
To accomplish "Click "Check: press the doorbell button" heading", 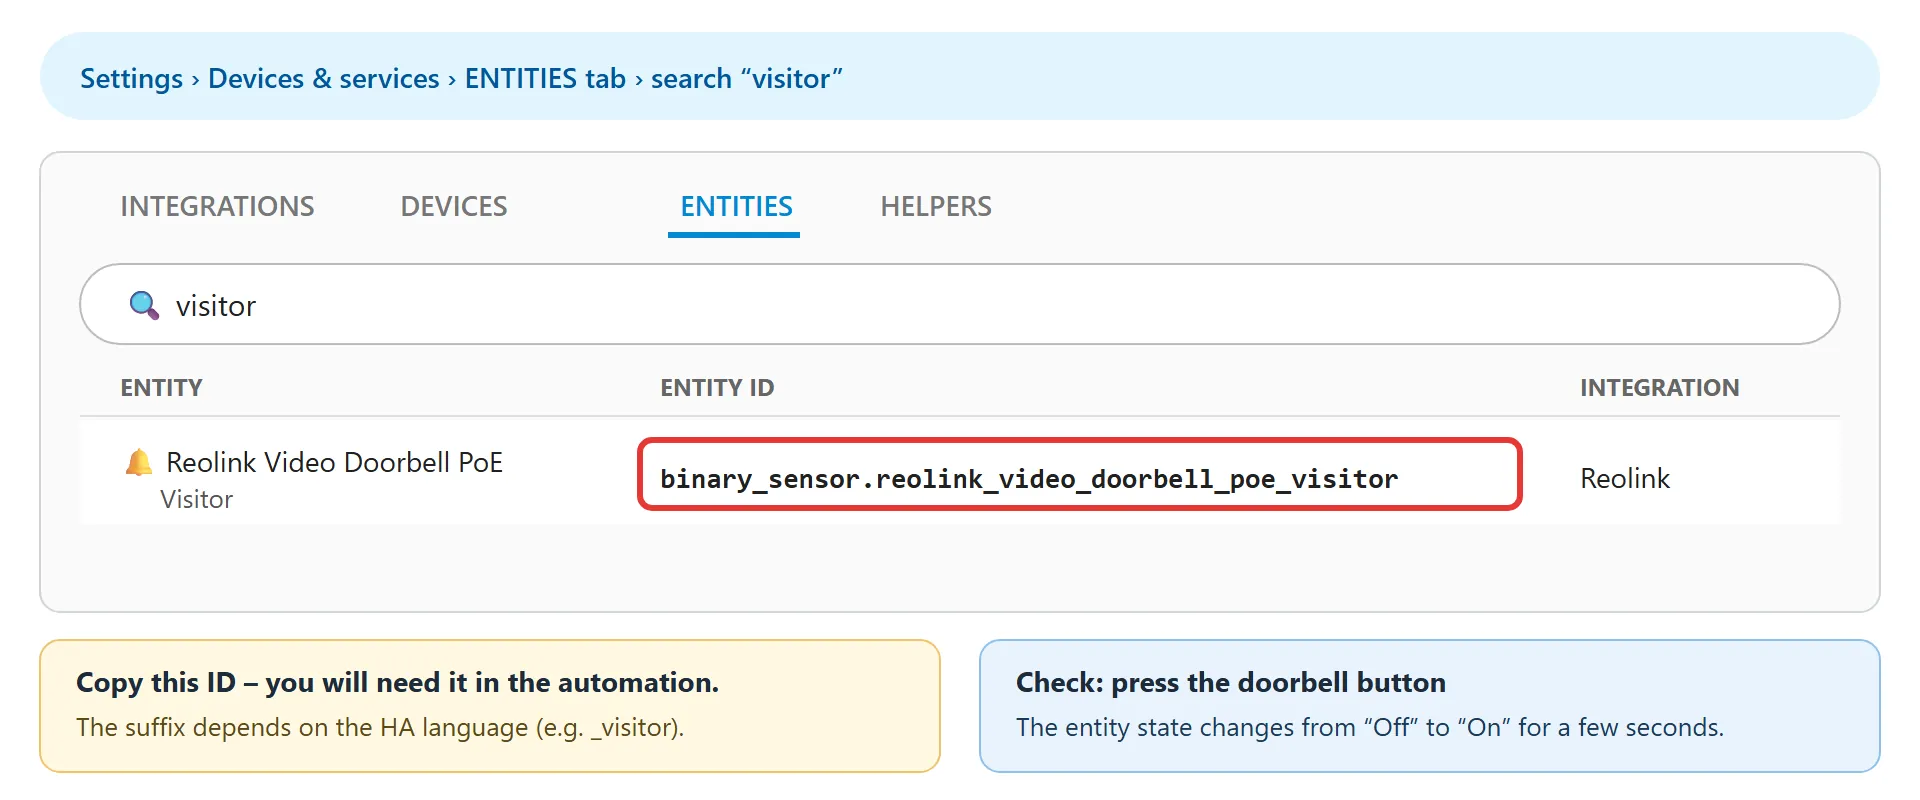I will (1231, 682).
